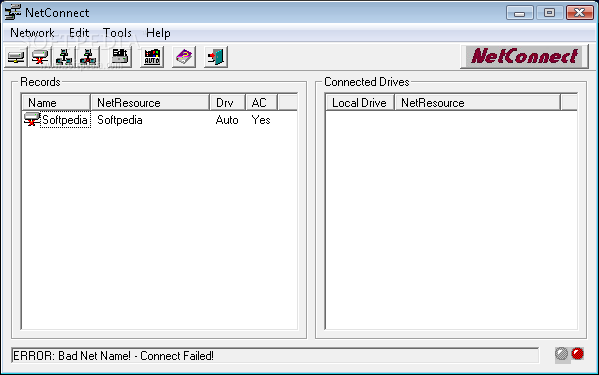This screenshot has width=599, height=375.
Task: Open the Tools menu
Action: click(x=117, y=33)
